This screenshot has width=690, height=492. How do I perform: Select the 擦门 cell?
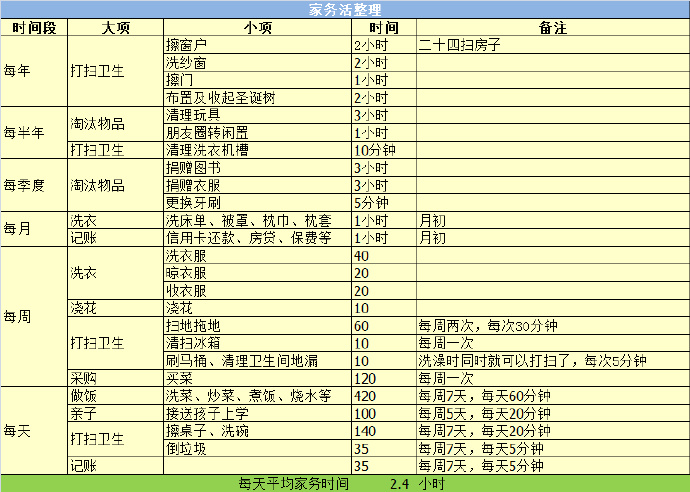(257, 80)
